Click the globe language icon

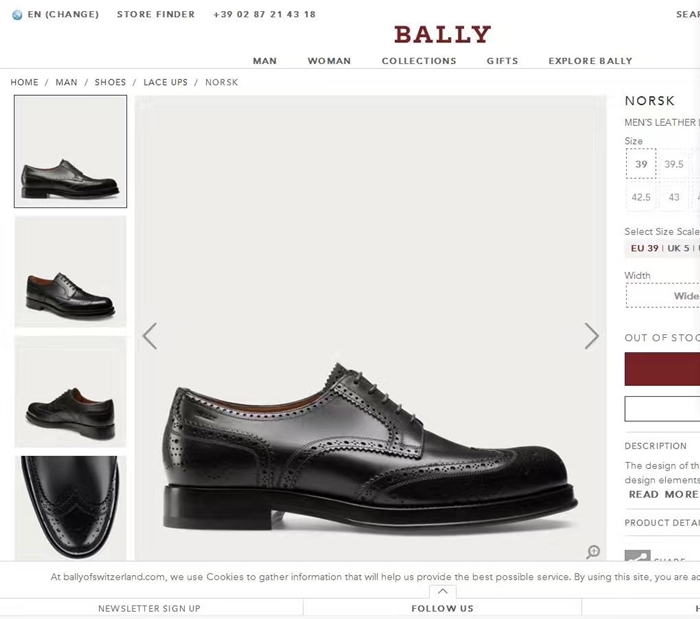(x=17, y=15)
